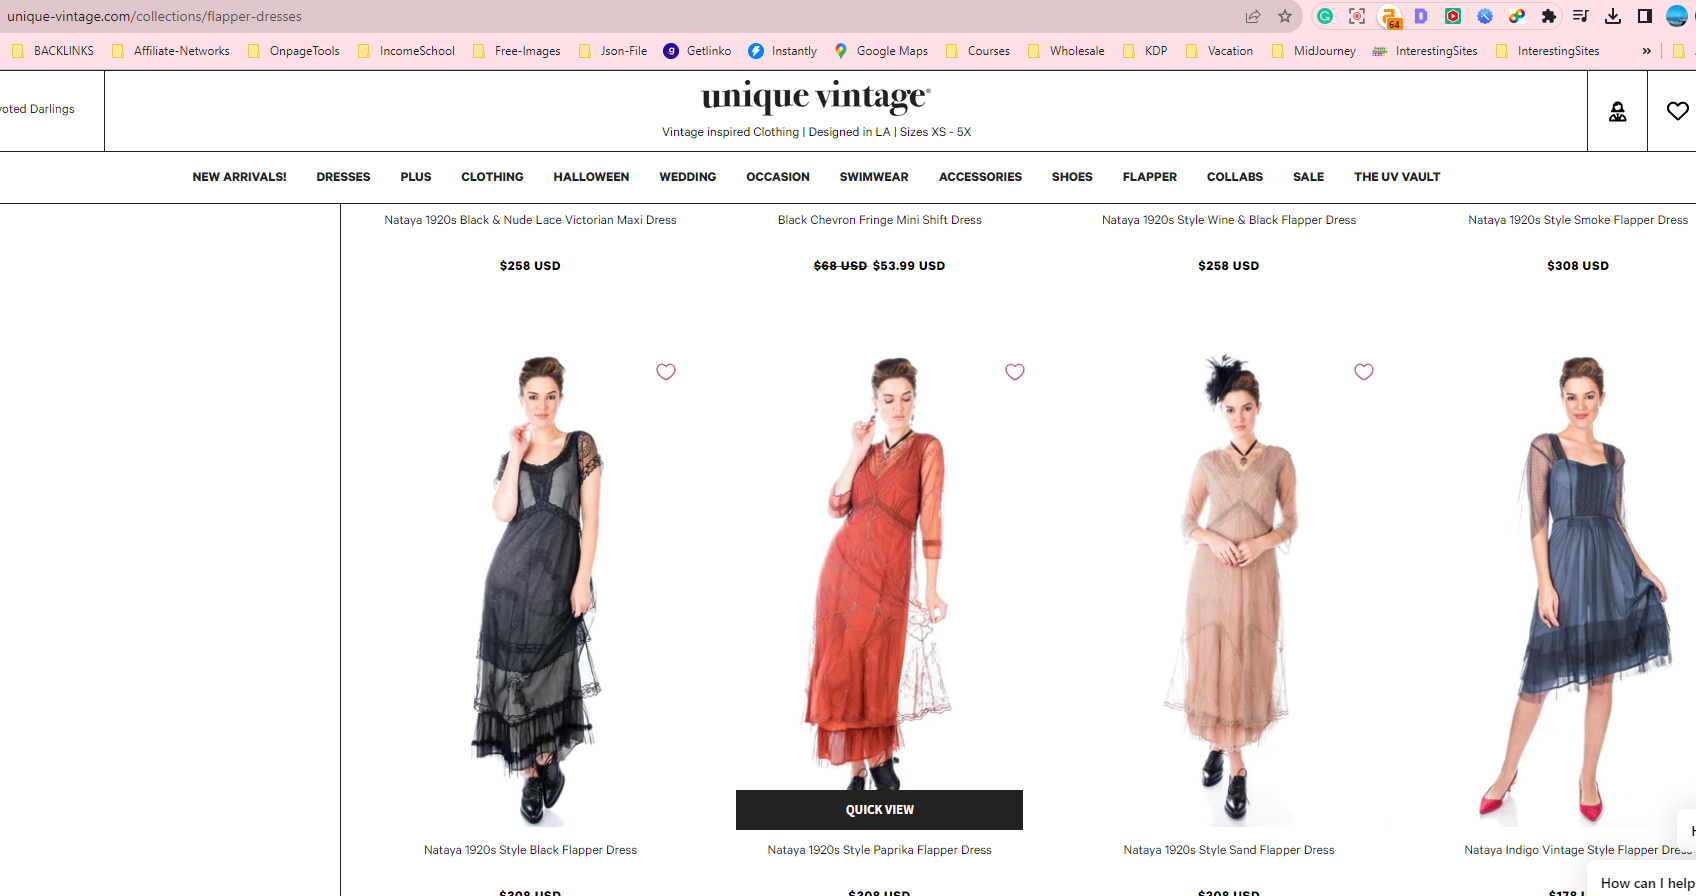This screenshot has height=896, width=1696.
Task: Open the BACKLINKS bookmark folder
Action: click(x=53, y=51)
